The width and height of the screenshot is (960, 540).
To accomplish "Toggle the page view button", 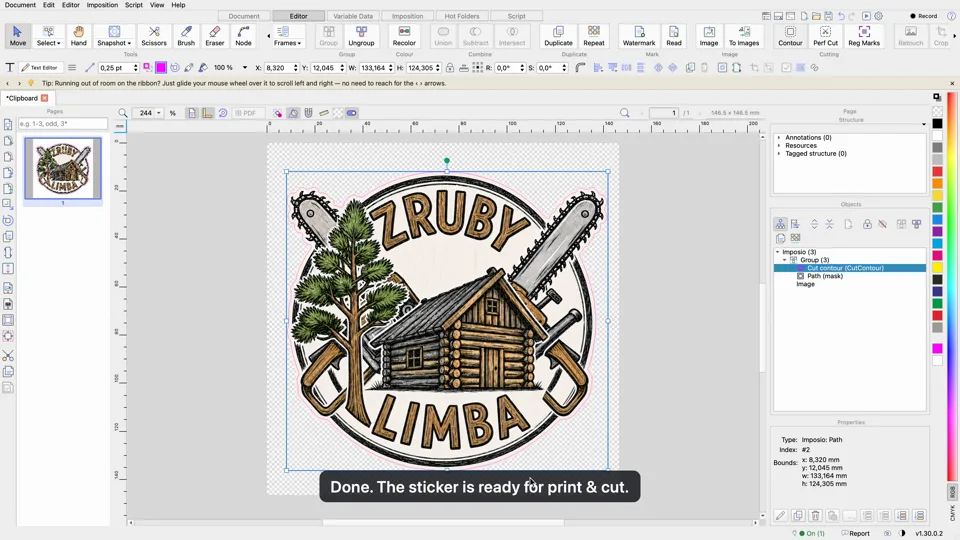I will (192, 113).
